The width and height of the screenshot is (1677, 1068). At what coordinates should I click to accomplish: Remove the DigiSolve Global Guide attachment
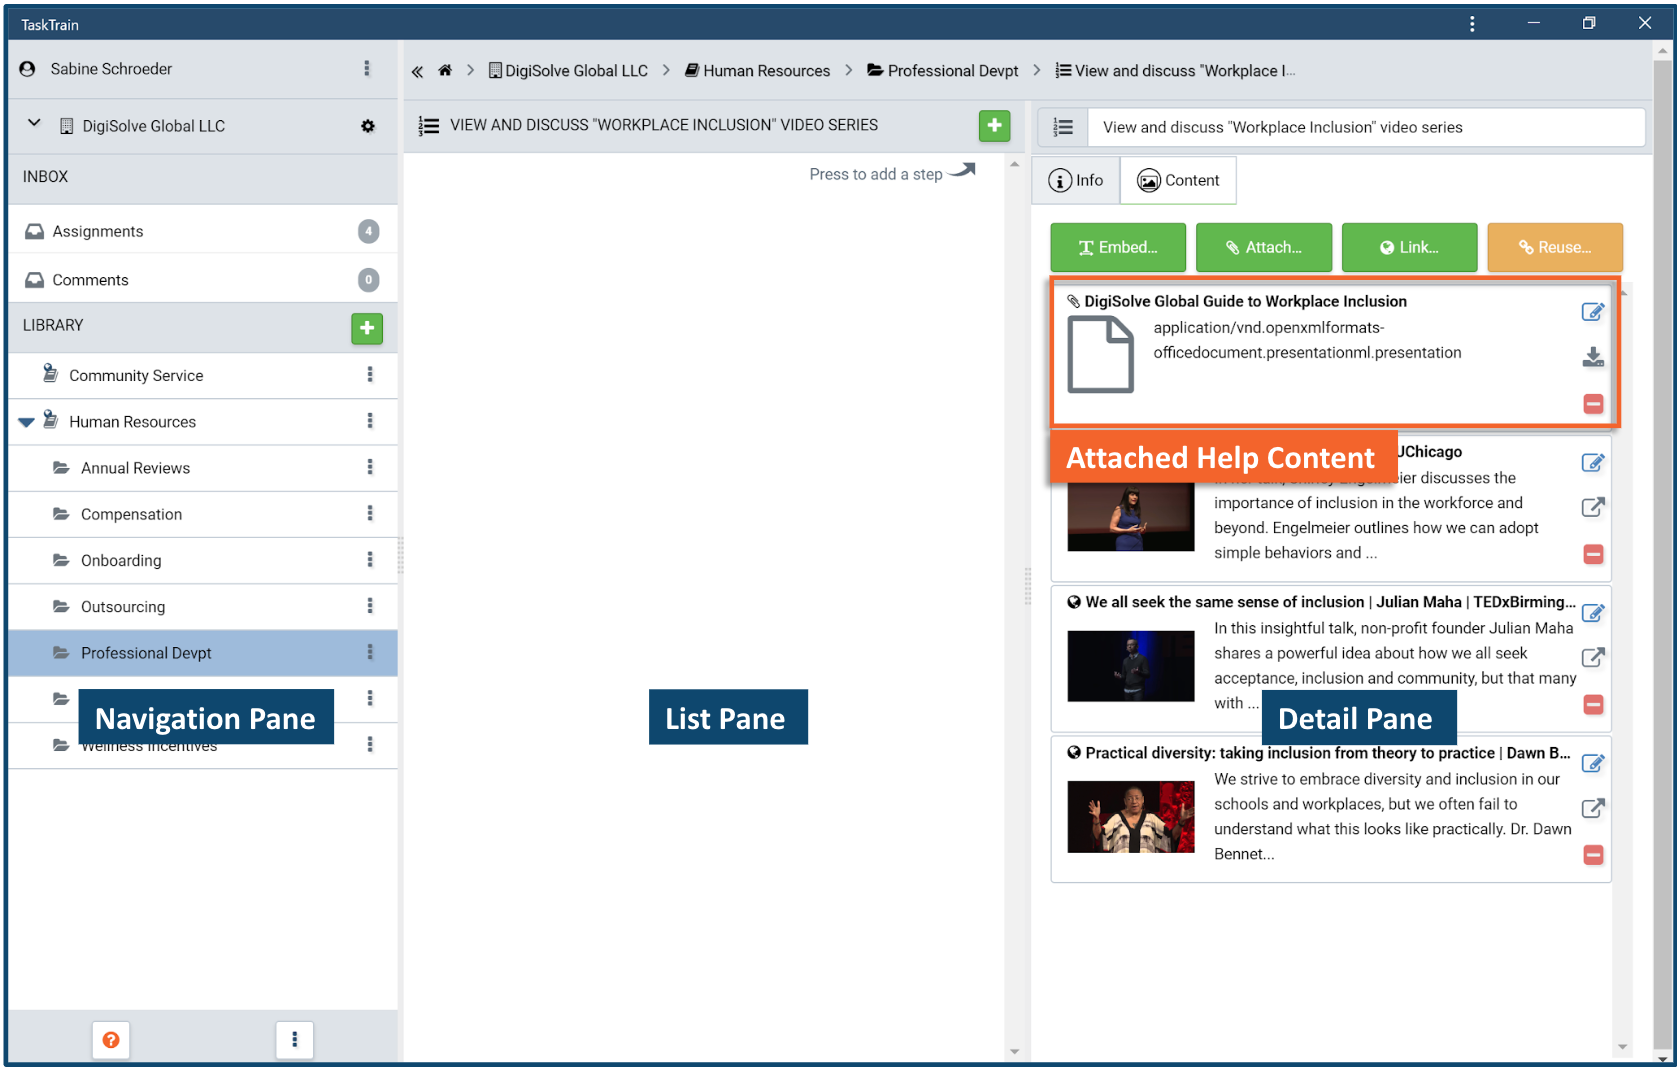[1594, 404]
